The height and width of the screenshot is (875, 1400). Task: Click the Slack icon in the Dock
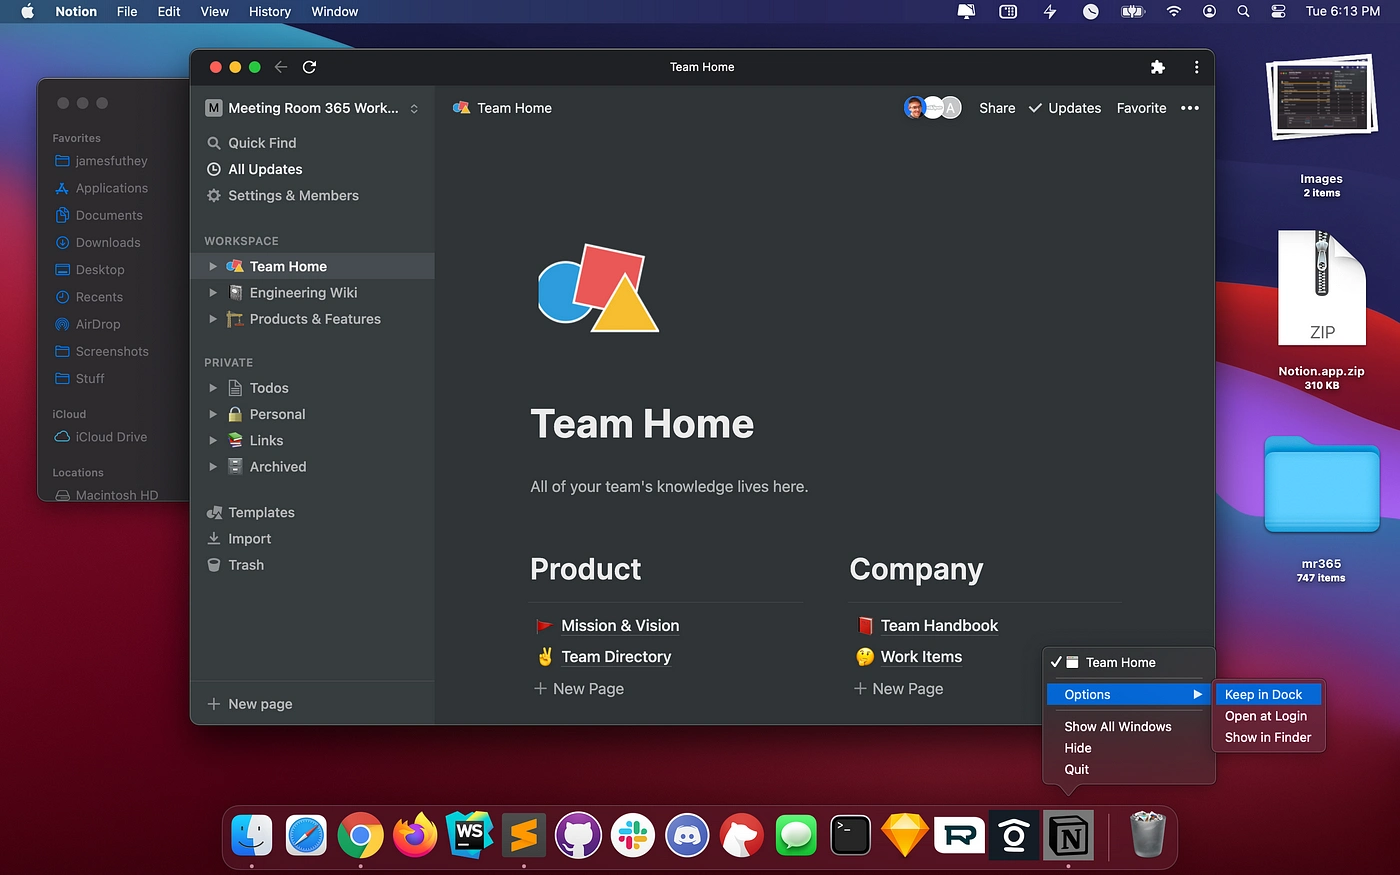click(633, 835)
